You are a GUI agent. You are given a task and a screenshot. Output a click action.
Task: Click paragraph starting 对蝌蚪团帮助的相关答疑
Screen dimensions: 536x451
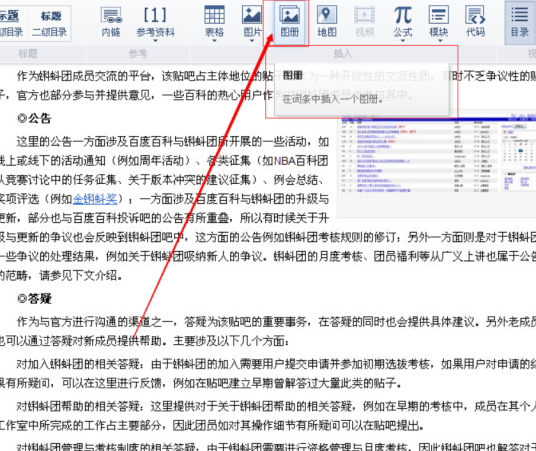(268, 416)
